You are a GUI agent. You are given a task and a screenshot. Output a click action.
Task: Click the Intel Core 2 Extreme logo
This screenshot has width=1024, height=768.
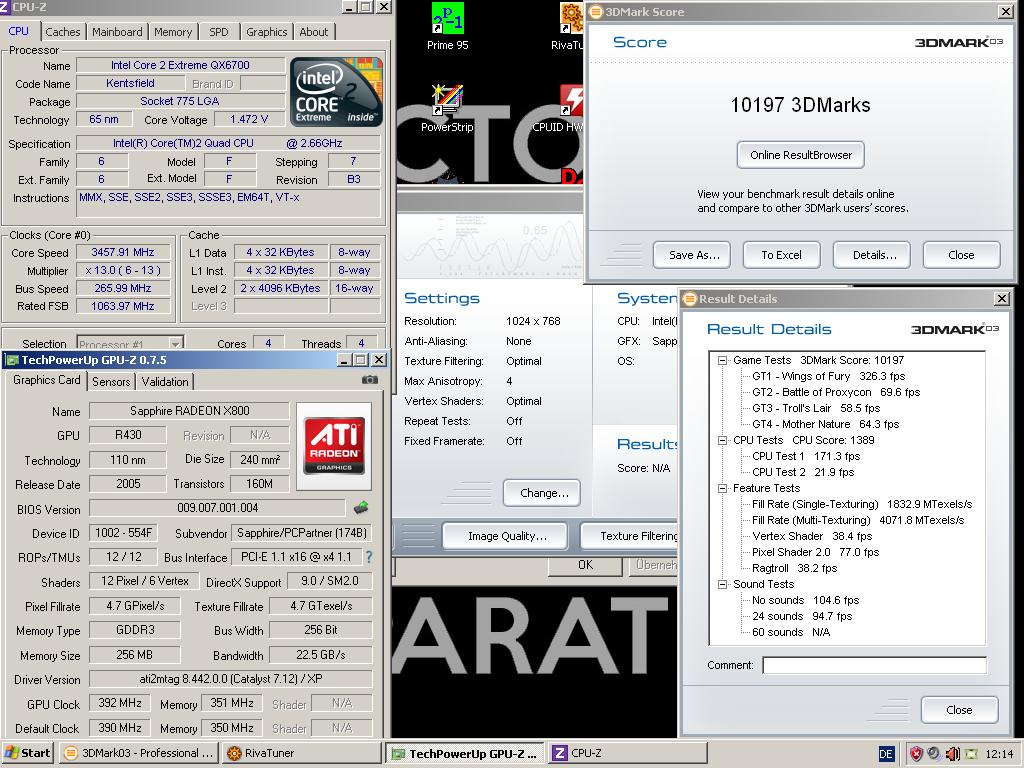tap(336, 91)
